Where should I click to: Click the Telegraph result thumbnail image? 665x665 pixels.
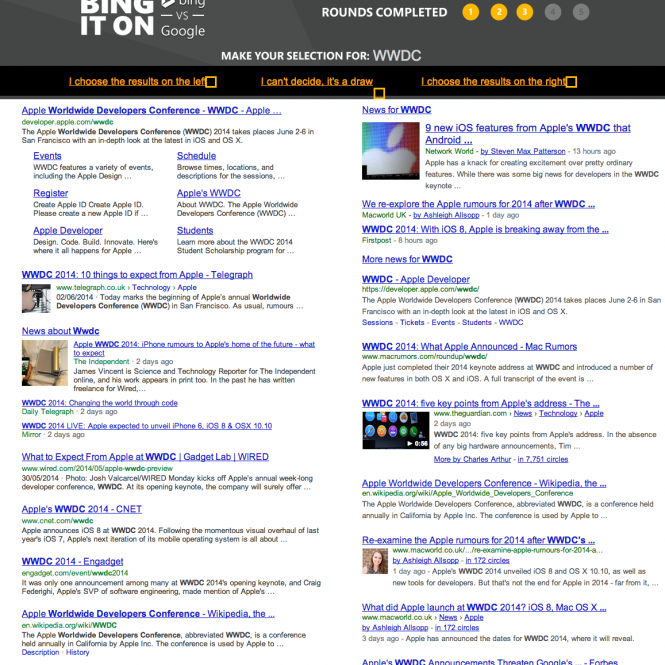click(36, 299)
